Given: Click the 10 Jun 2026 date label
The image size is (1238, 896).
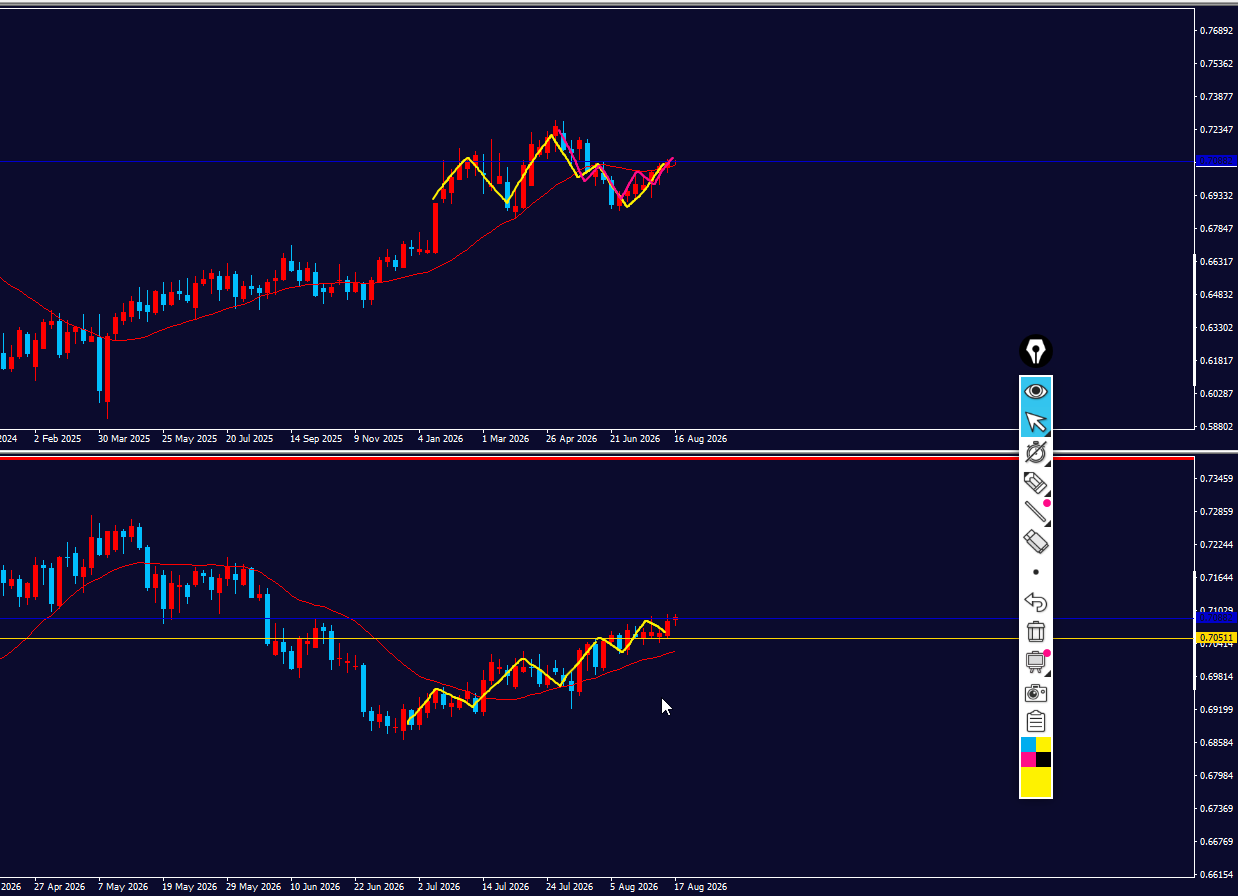Looking at the screenshot, I should pos(316,887).
